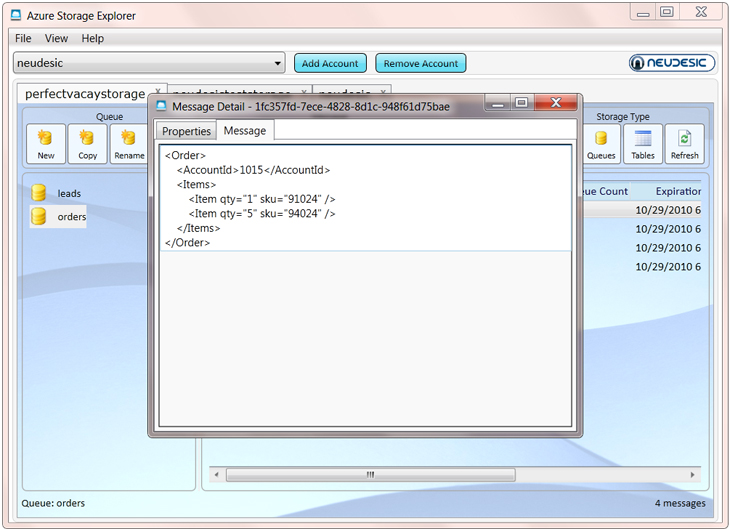The height and width of the screenshot is (529, 730).
Task: Open the neudesic account dropdown
Action: pos(149,63)
